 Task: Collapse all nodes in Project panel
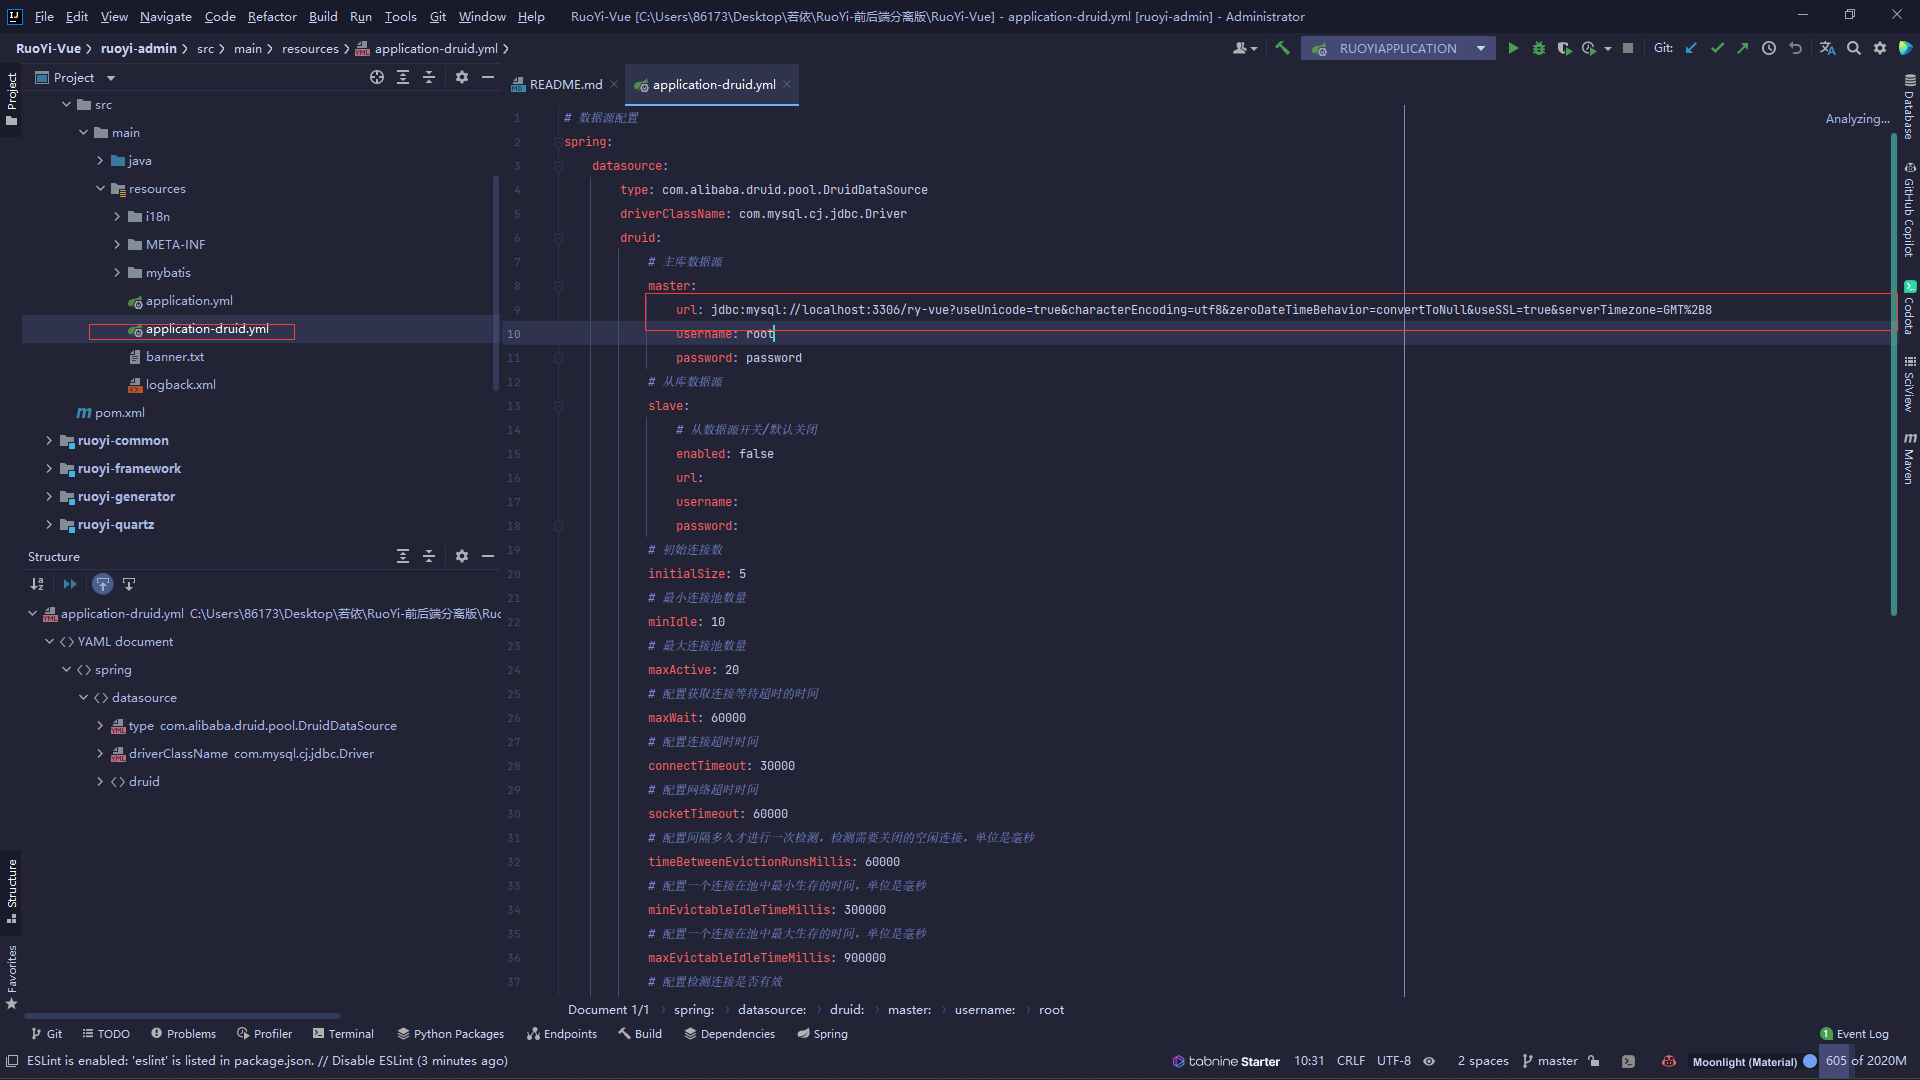[x=429, y=77]
